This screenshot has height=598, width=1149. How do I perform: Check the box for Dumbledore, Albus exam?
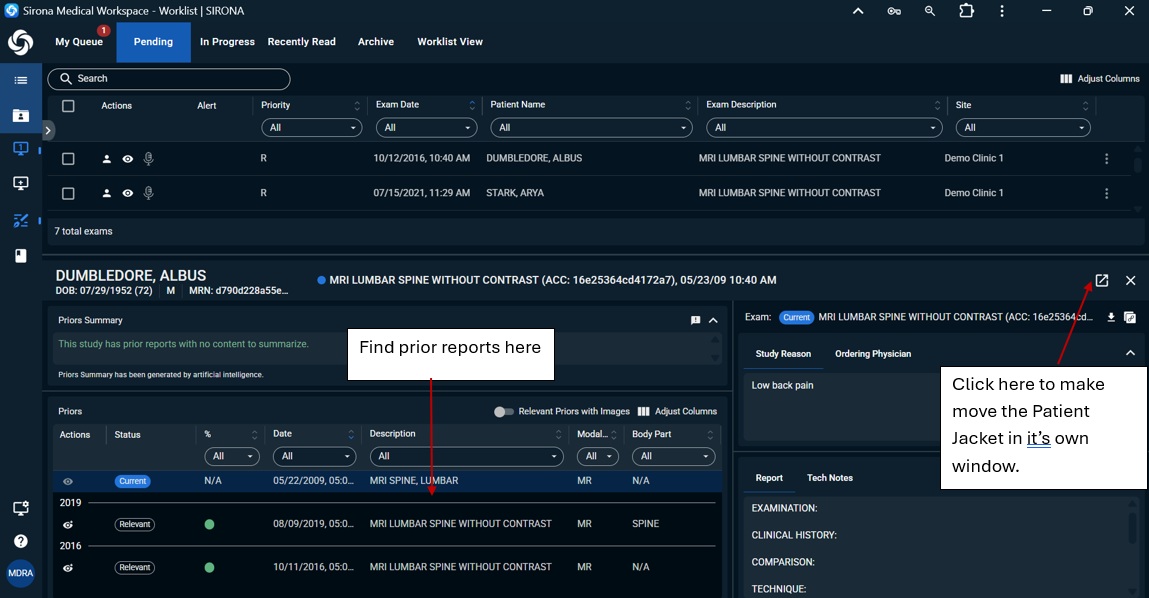[68, 159]
